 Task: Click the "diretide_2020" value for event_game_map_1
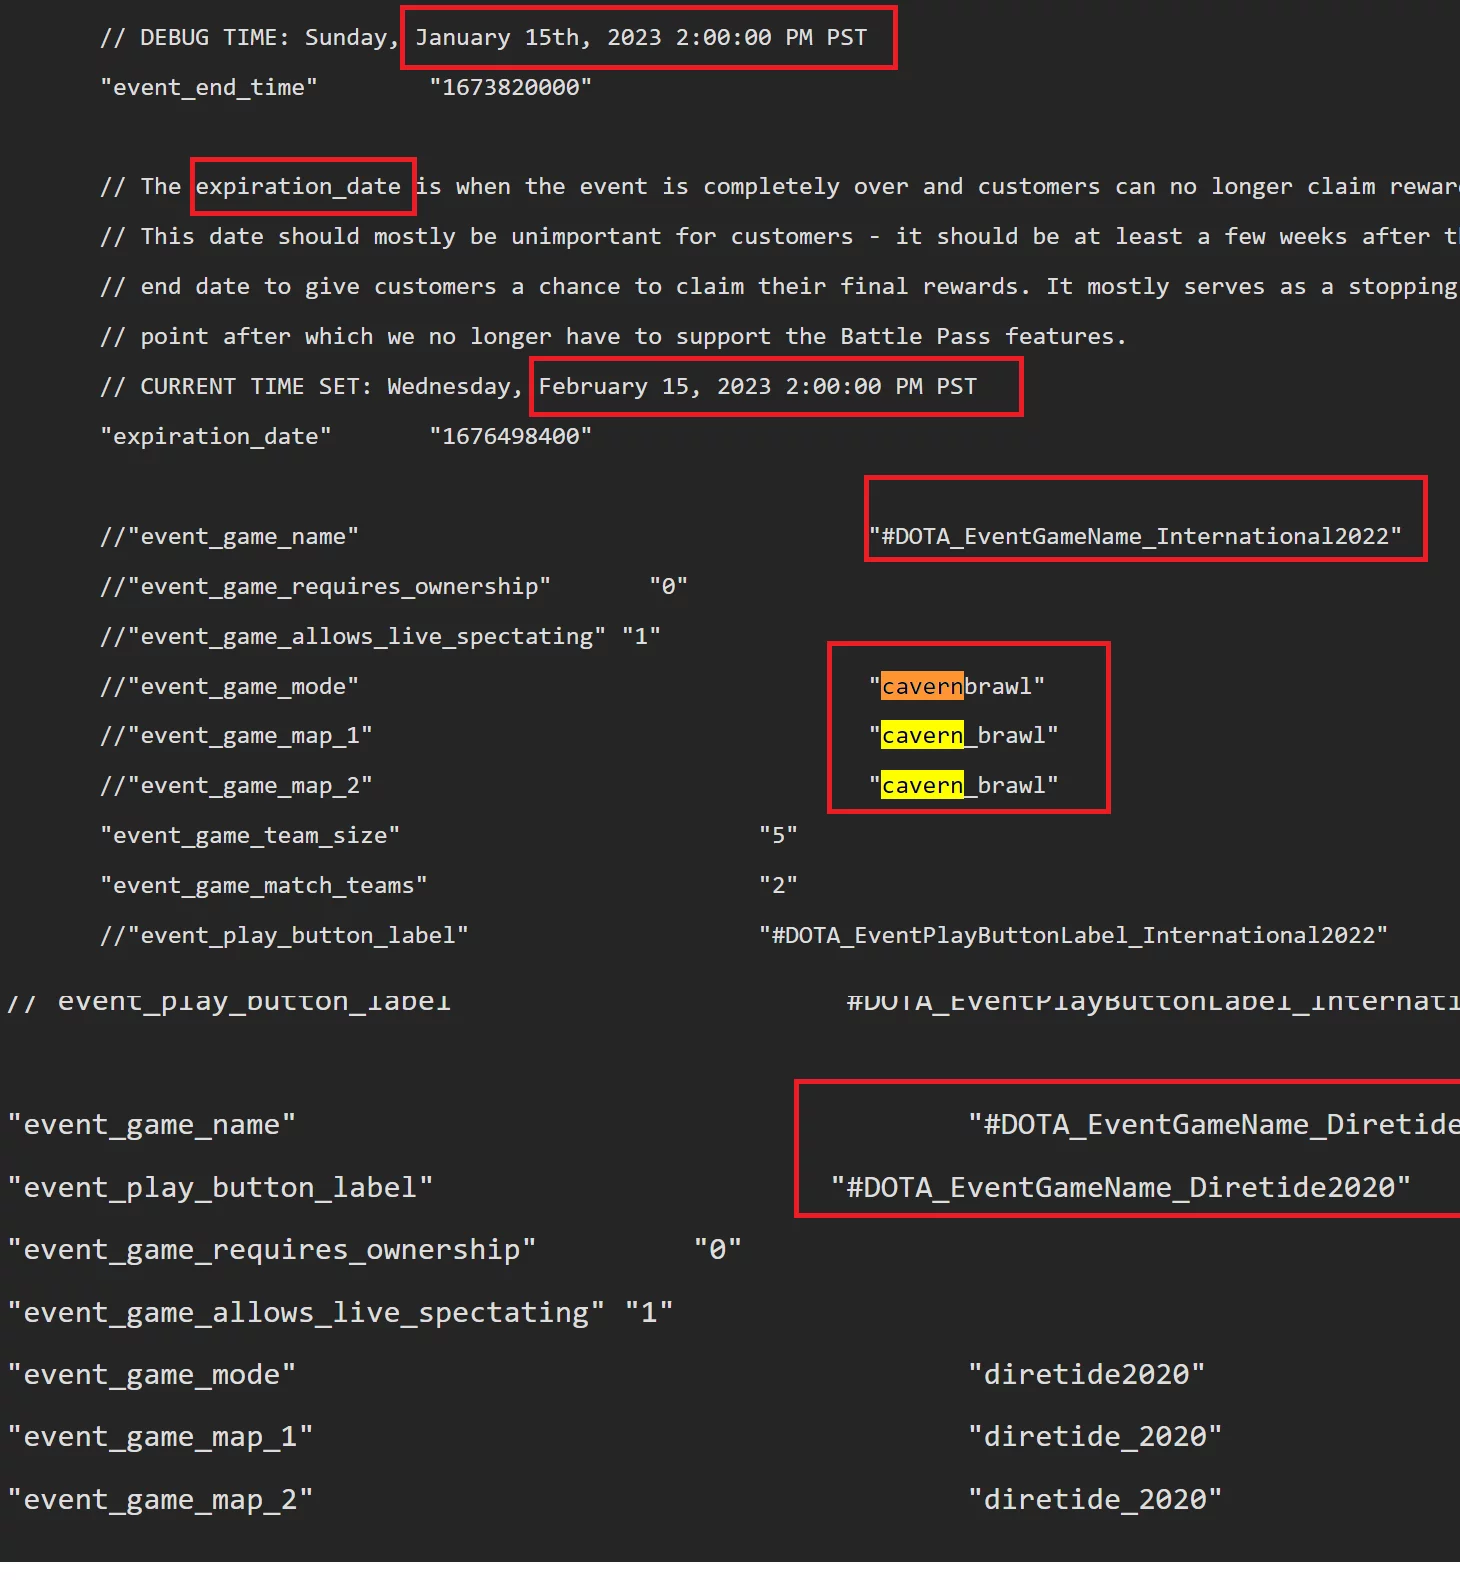1095,1437
